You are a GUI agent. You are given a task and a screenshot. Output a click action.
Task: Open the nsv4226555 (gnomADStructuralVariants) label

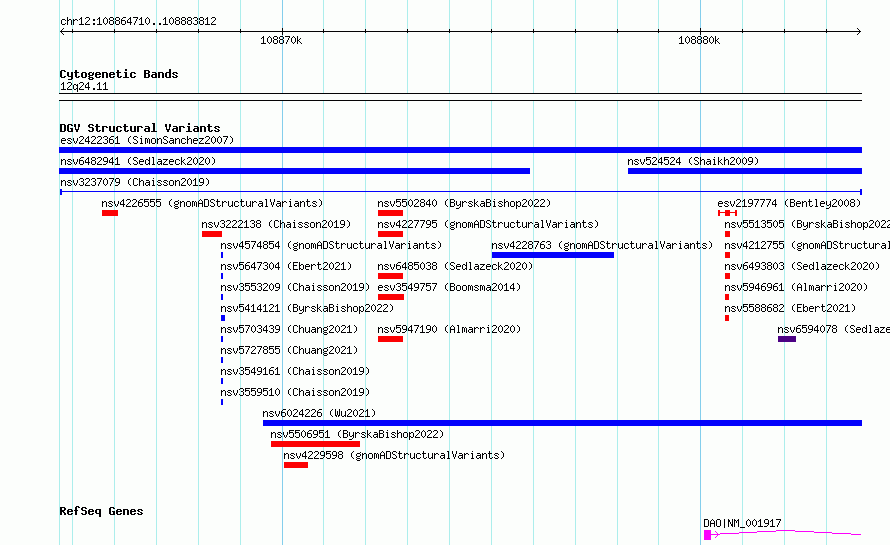click(212, 203)
